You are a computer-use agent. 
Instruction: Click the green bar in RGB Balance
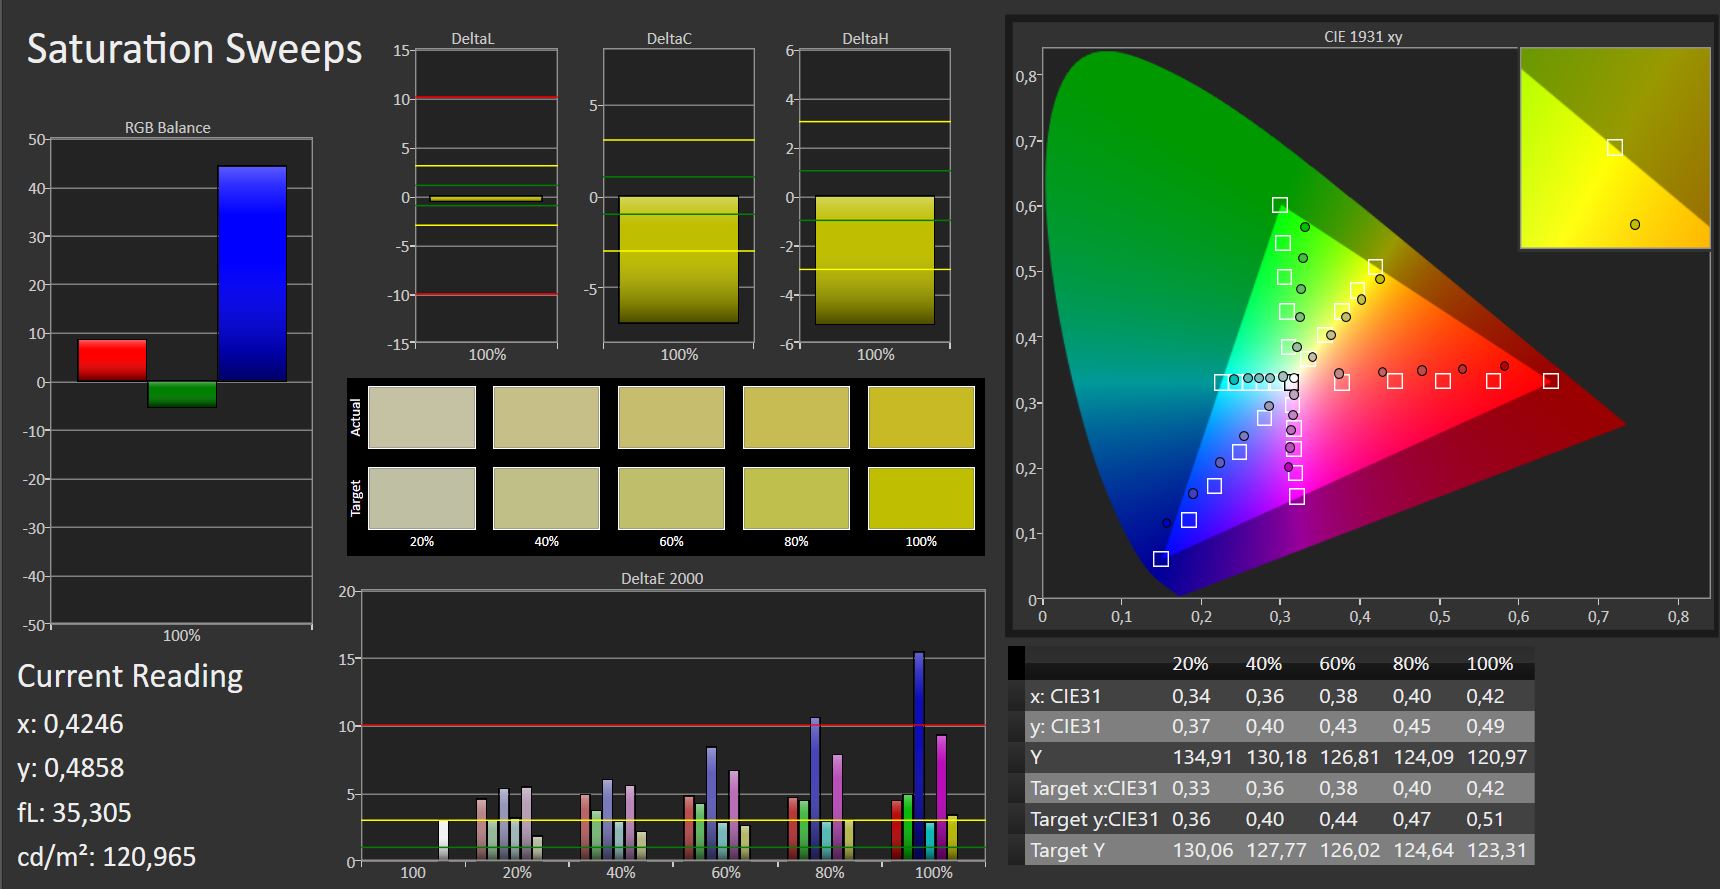coord(182,394)
